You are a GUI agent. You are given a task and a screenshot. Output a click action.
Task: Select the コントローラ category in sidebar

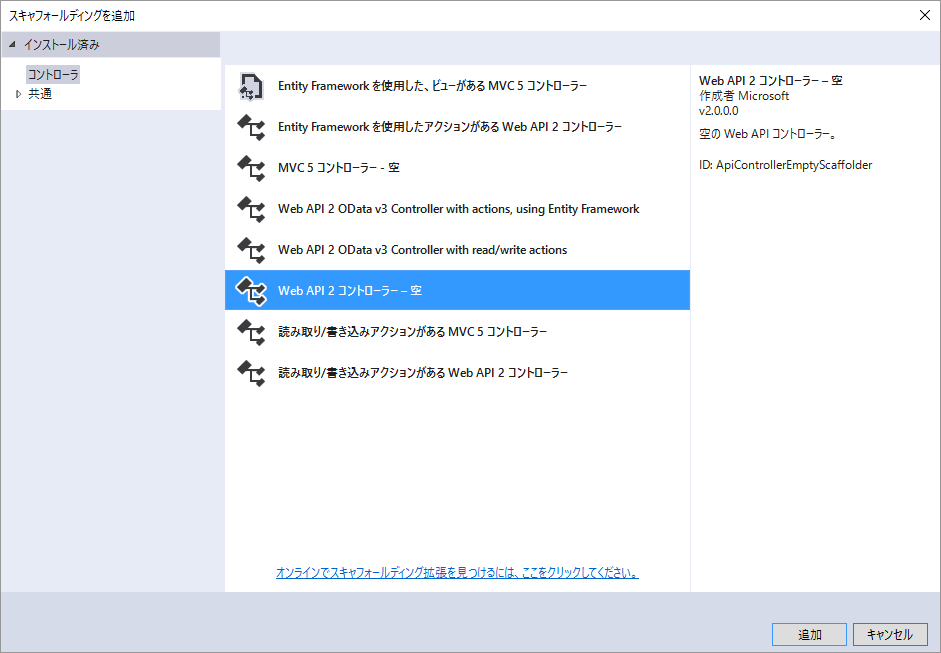52,74
